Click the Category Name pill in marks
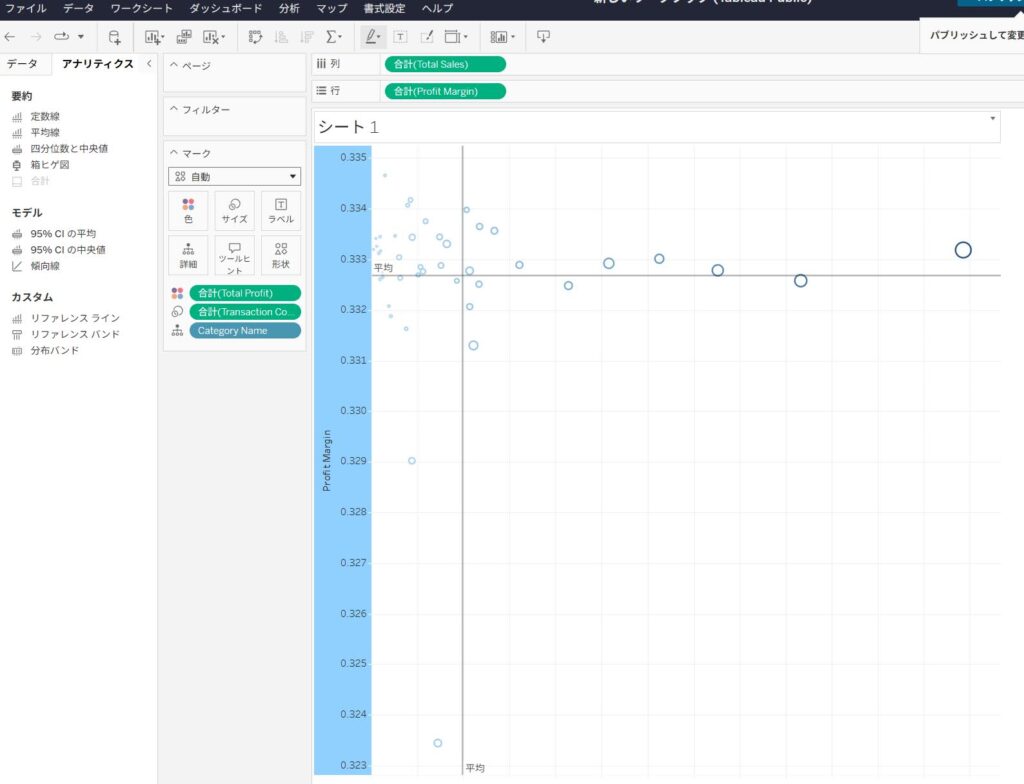Viewport: 1024px width, 784px height. point(244,331)
